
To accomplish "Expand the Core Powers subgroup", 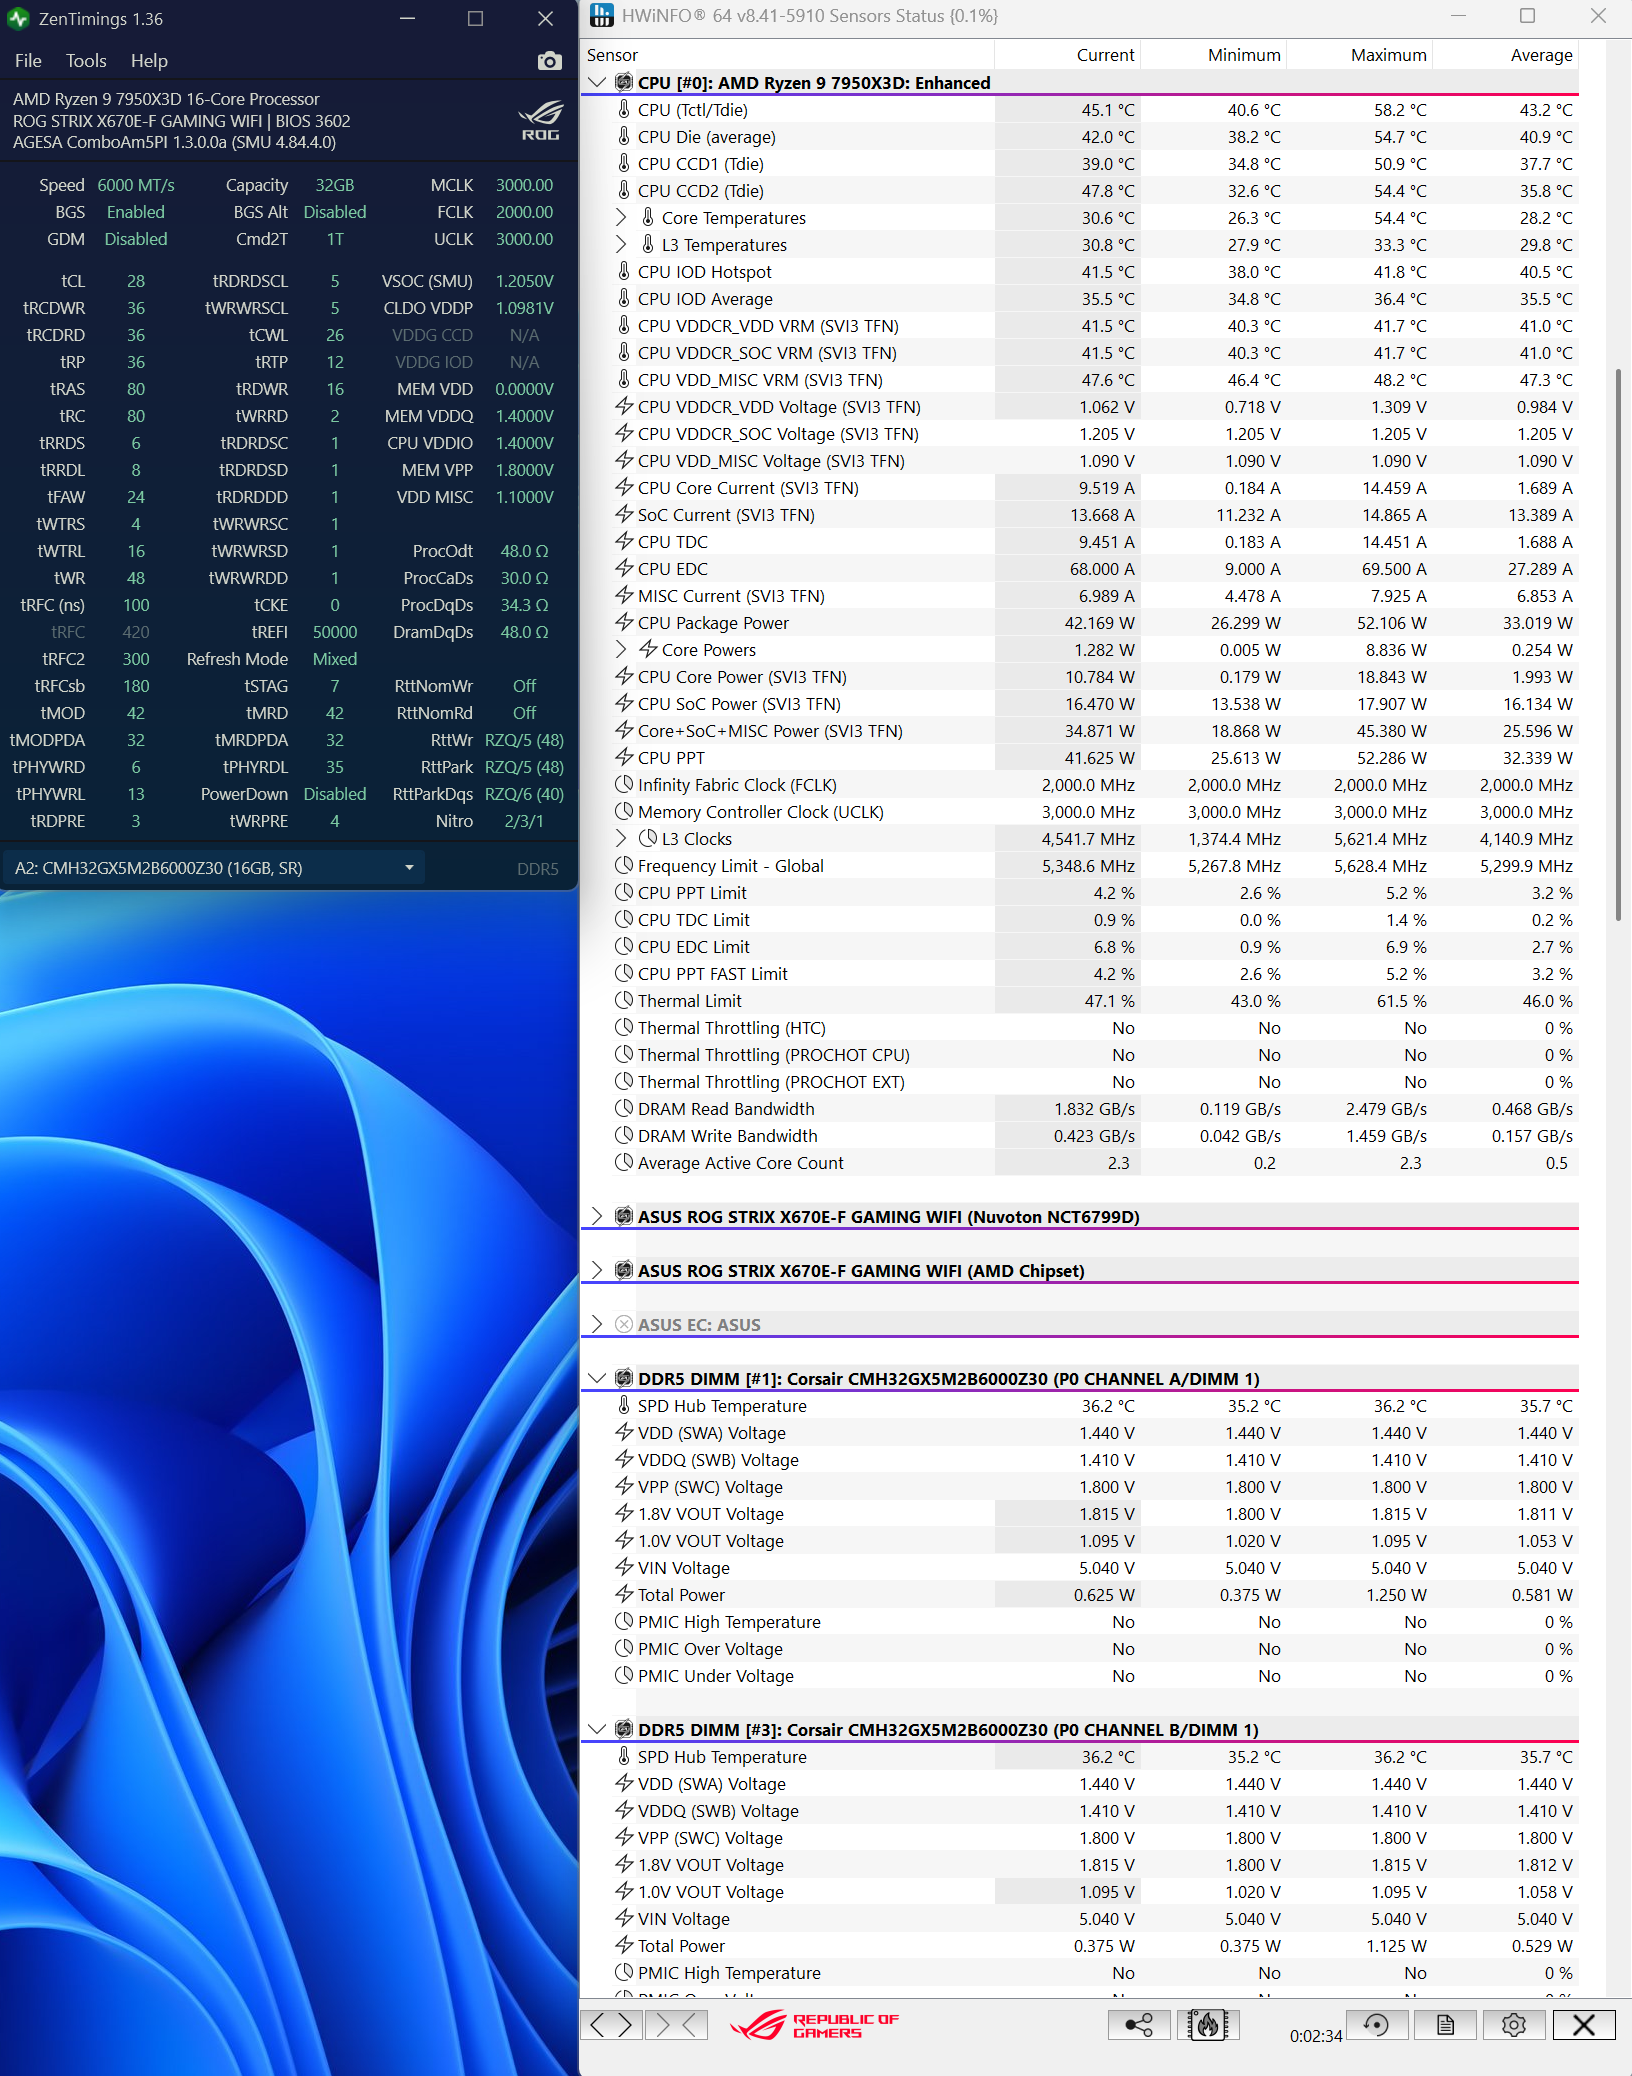I will tap(621, 649).
